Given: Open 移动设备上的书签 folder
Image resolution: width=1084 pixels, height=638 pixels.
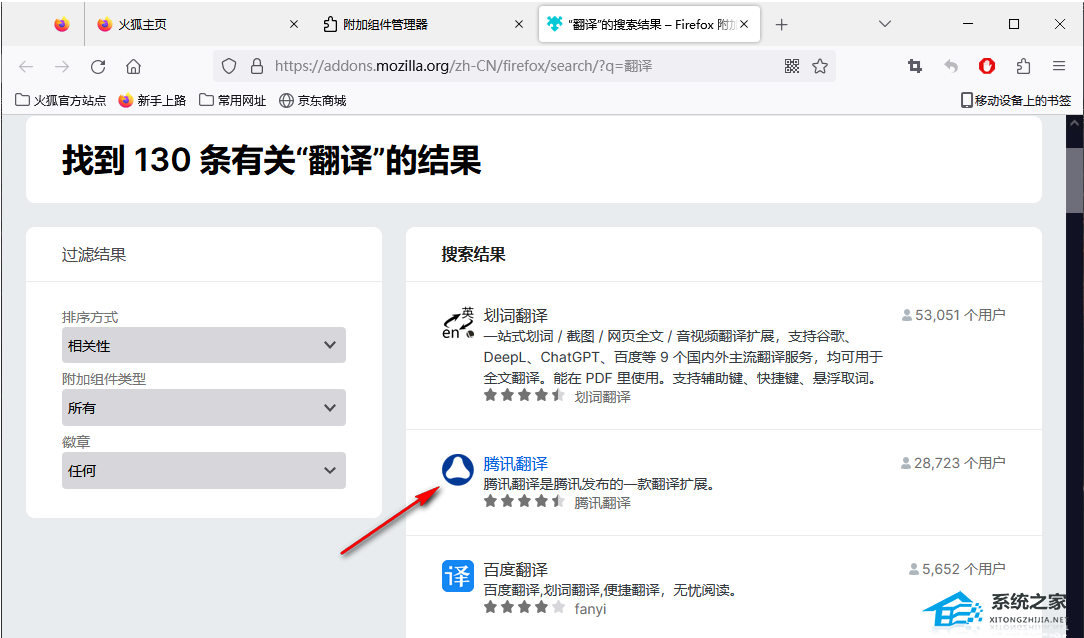Looking at the screenshot, I should (1016, 101).
